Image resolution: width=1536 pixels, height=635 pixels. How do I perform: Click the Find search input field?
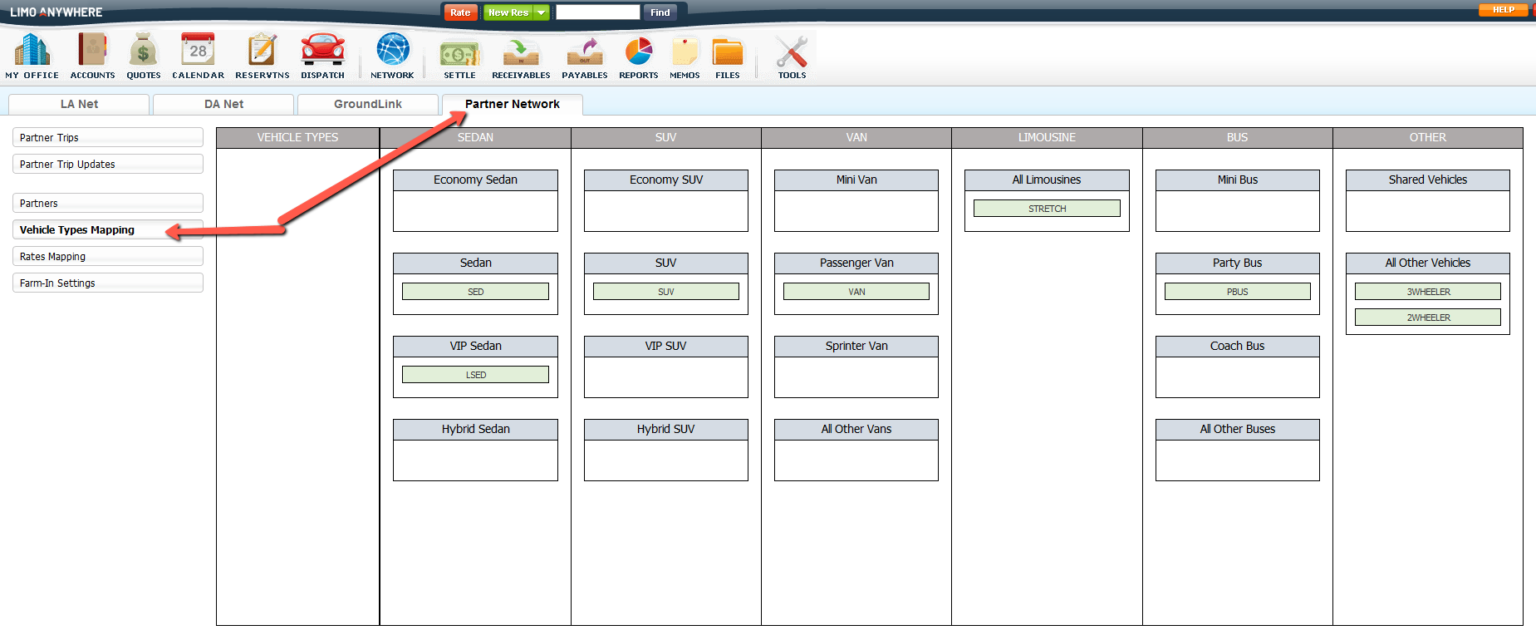(597, 12)
